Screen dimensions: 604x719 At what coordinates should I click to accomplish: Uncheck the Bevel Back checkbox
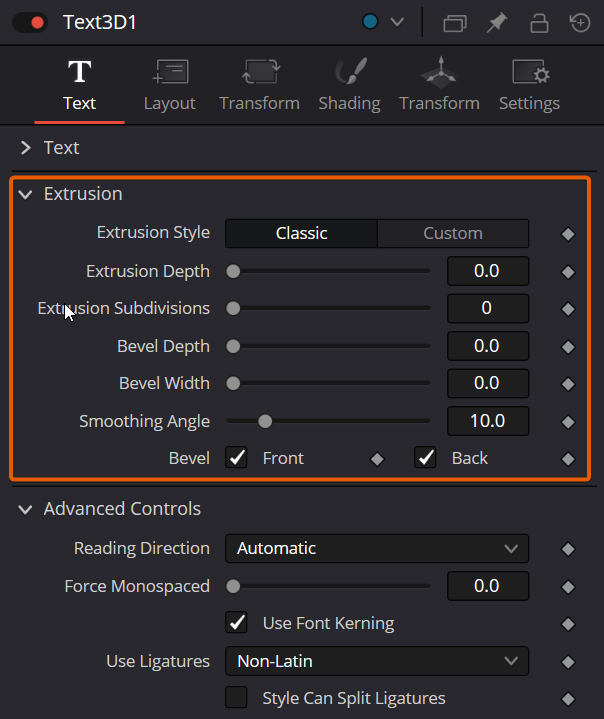[425, 458]
